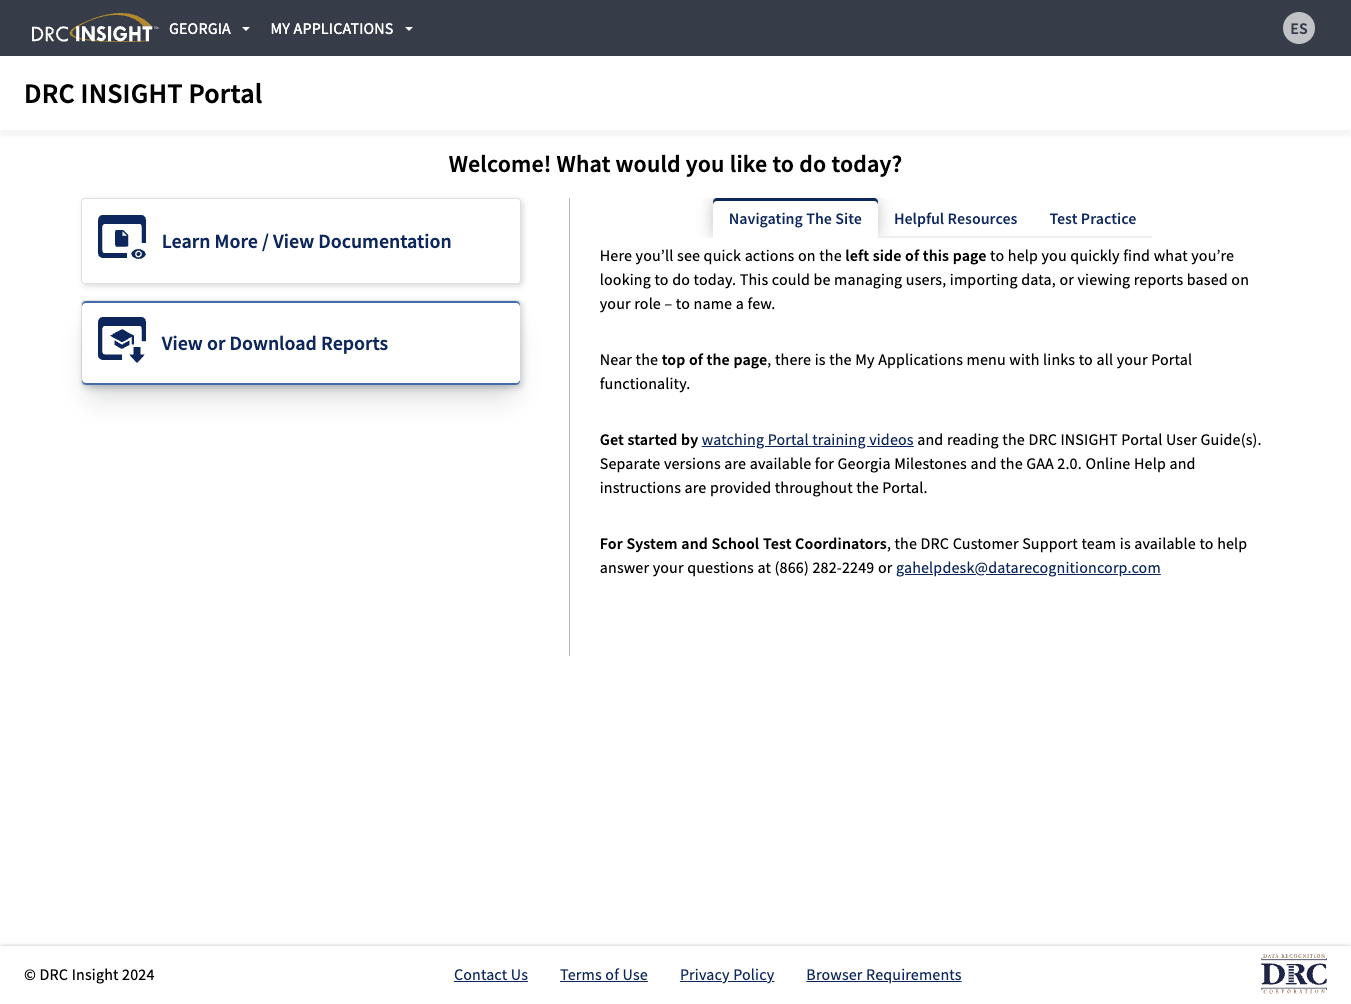Open the Browser Requirements link
Image resolution: width=1351 pixels, height=1004 pixels.
(x=884, y=975)
